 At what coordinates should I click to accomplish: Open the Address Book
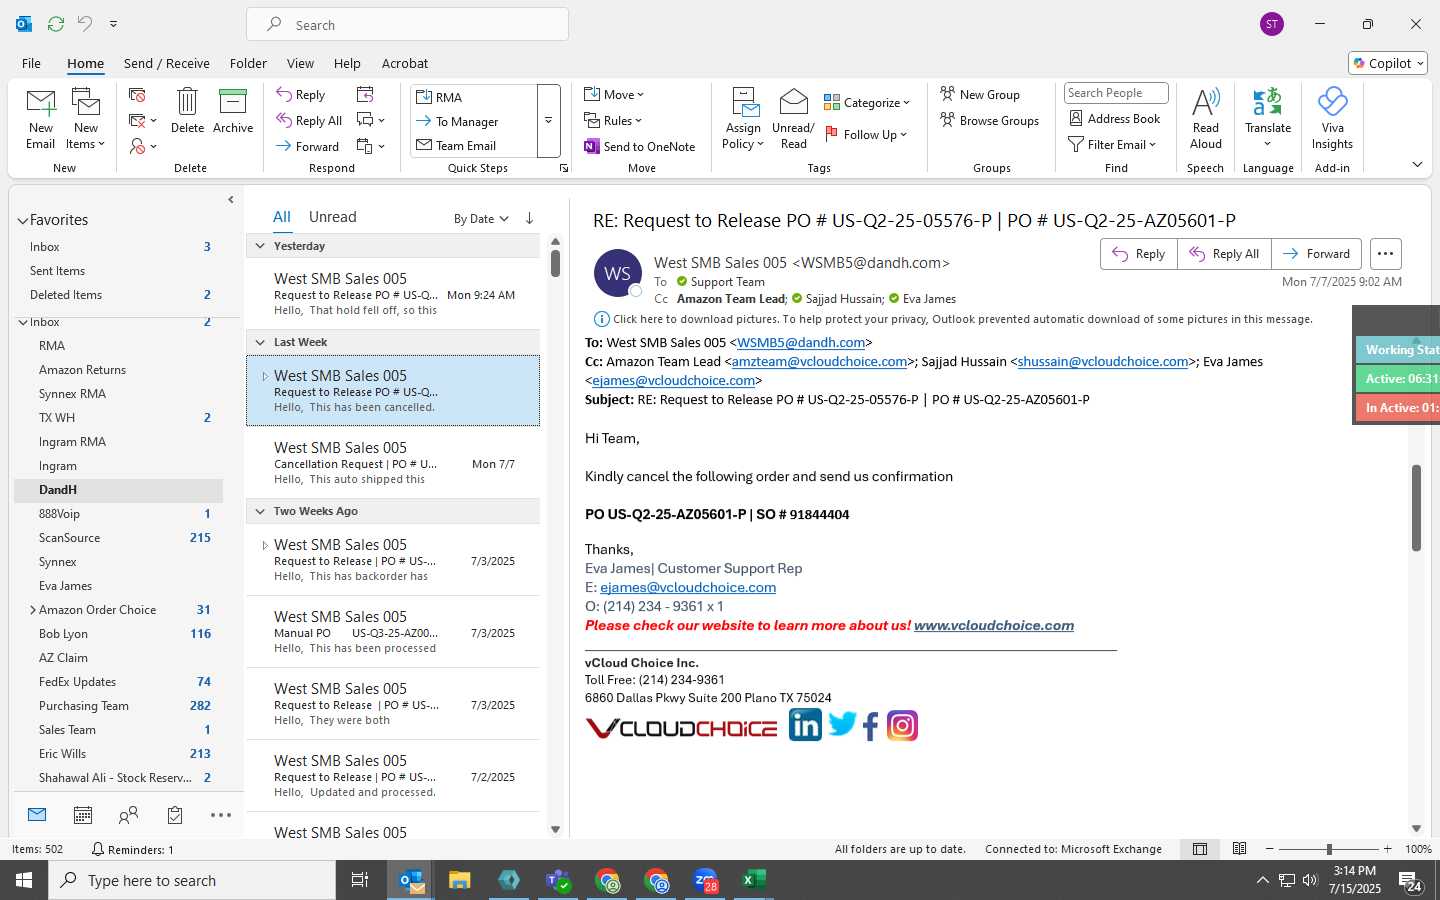(1115, 119)
